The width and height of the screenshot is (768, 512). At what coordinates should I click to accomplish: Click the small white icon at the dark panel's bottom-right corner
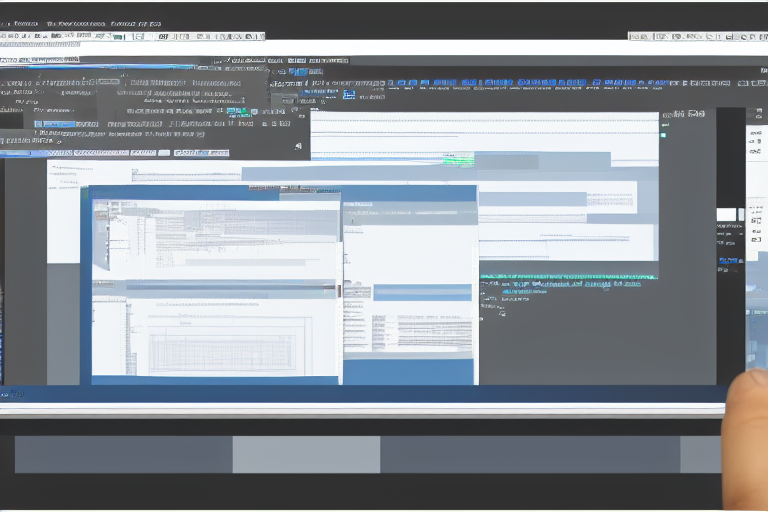click(298, 146)
